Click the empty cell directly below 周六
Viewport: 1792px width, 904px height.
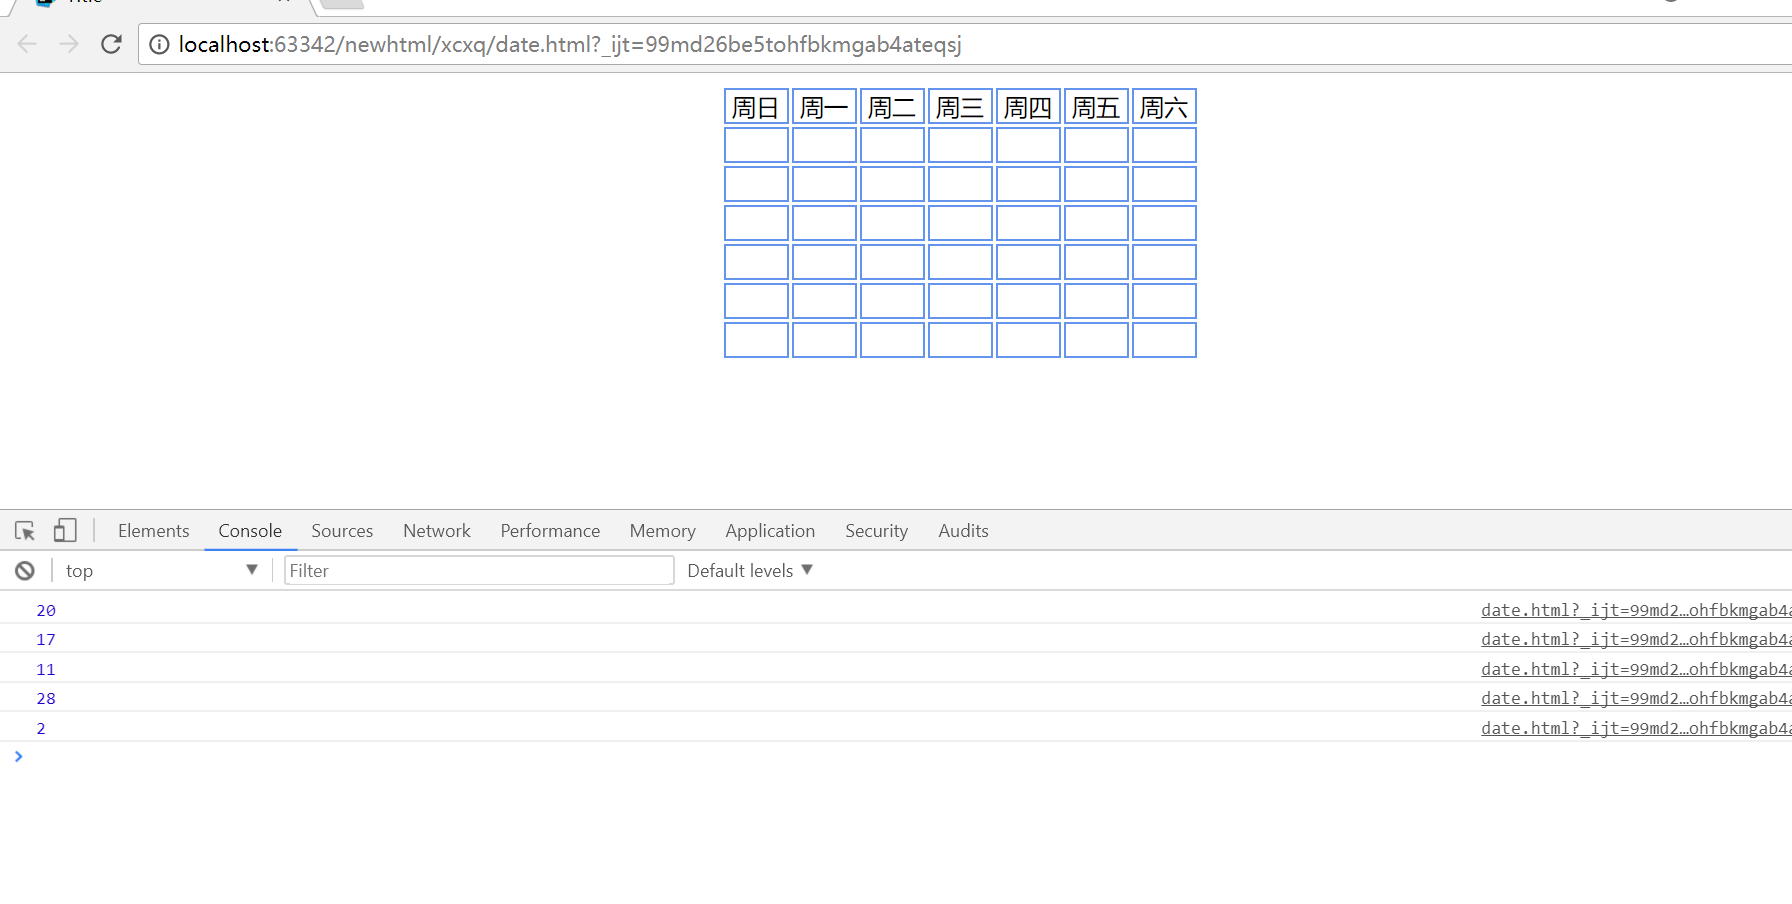[1164, 145]
